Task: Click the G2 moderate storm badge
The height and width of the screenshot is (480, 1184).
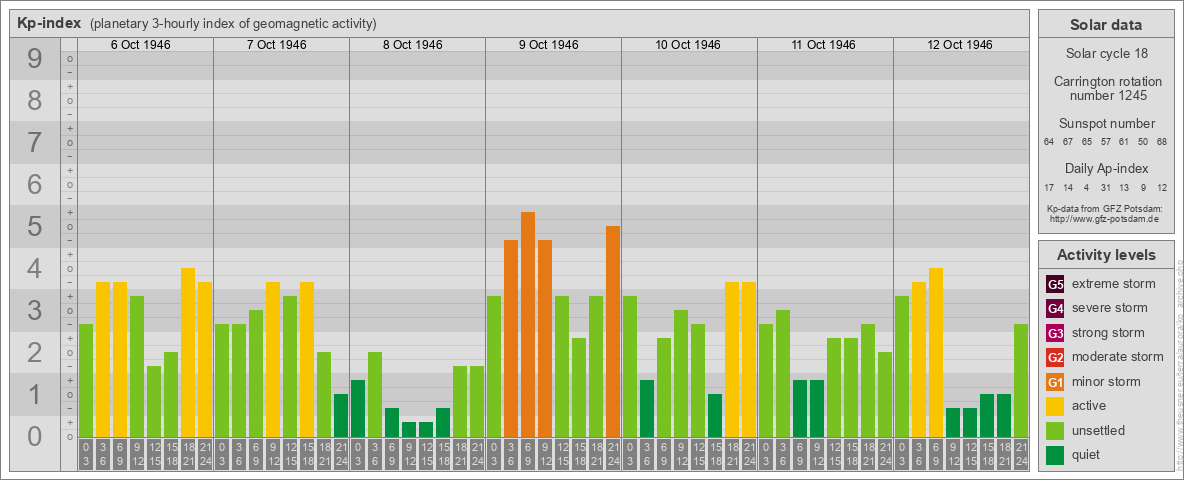Action: pos(1055,357)
